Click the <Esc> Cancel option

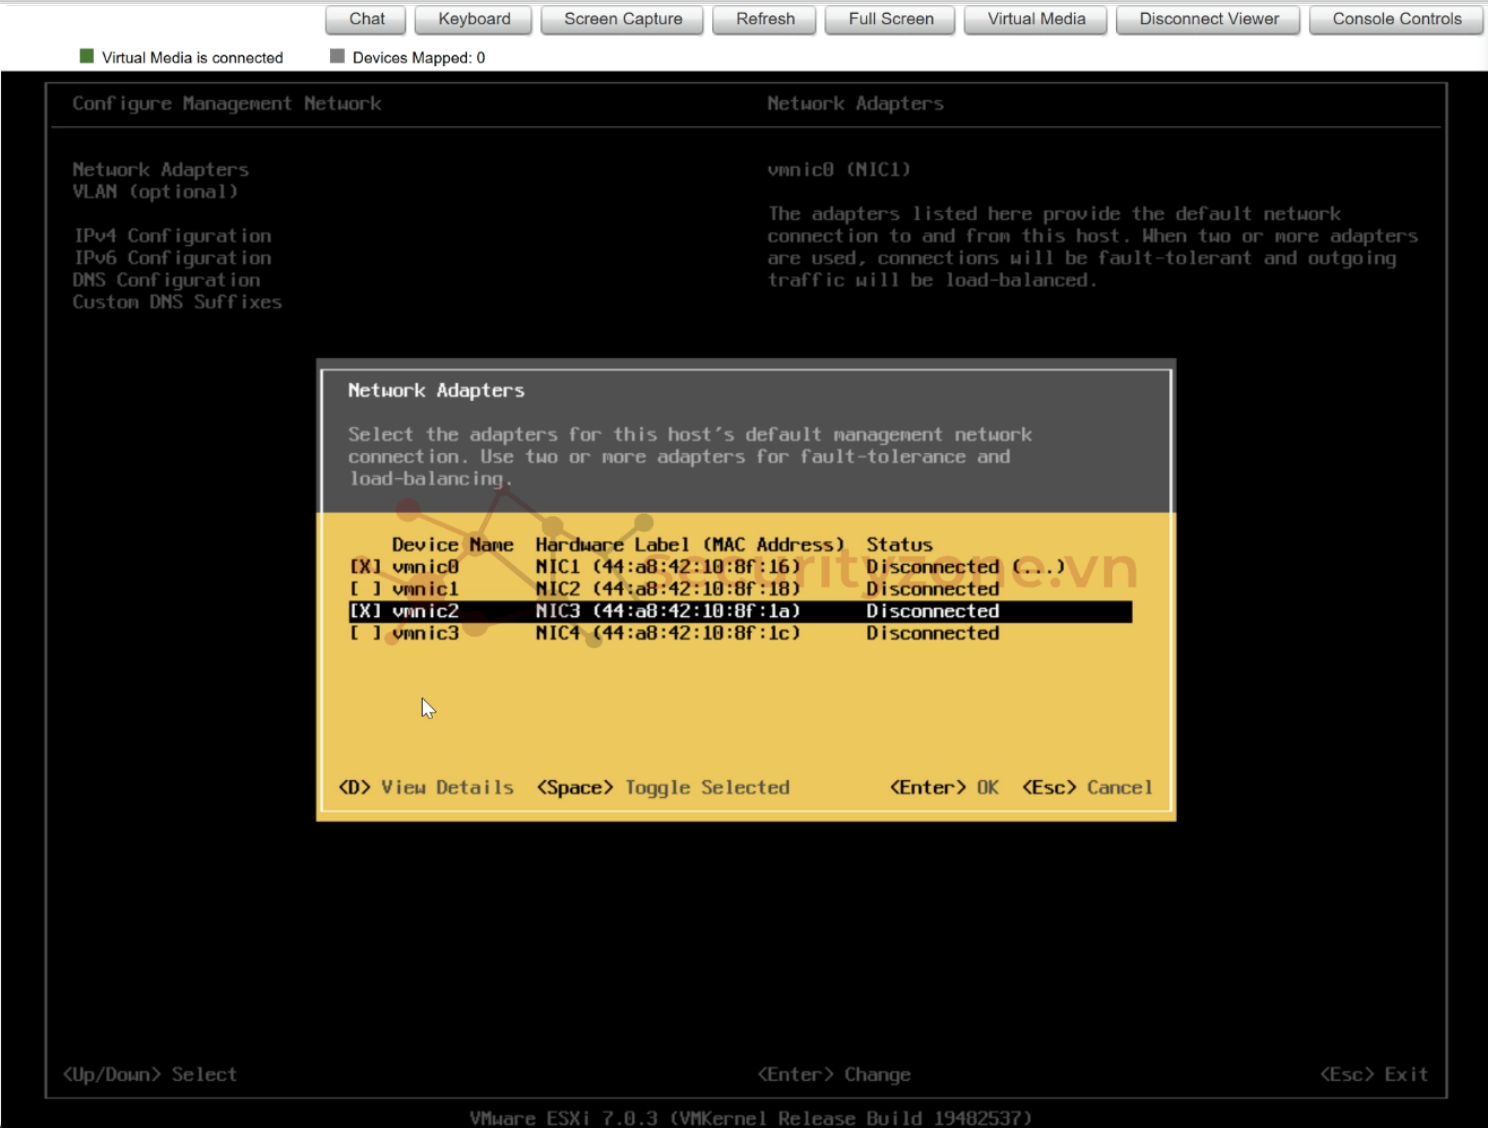(x=1087, y=788)
